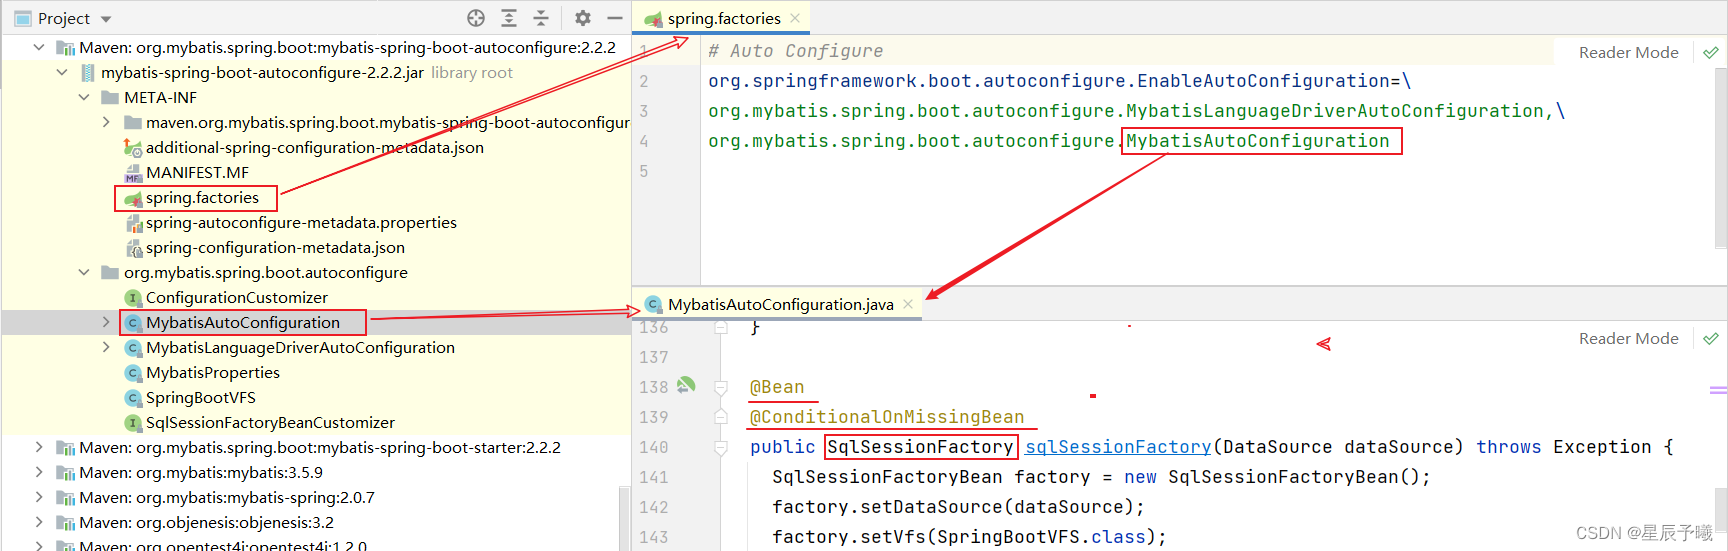
Task: Select the ConfigurationCustomizer interface icon
Action: tap(132, 298)
